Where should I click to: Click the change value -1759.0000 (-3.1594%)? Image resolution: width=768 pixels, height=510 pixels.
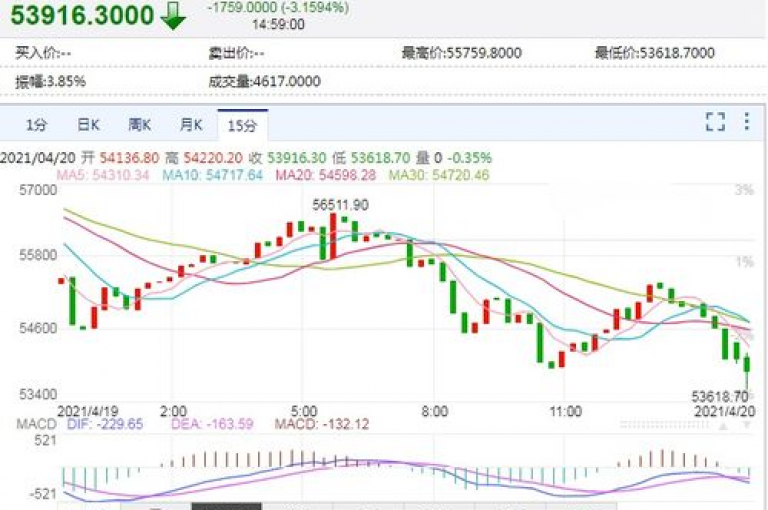278,8
